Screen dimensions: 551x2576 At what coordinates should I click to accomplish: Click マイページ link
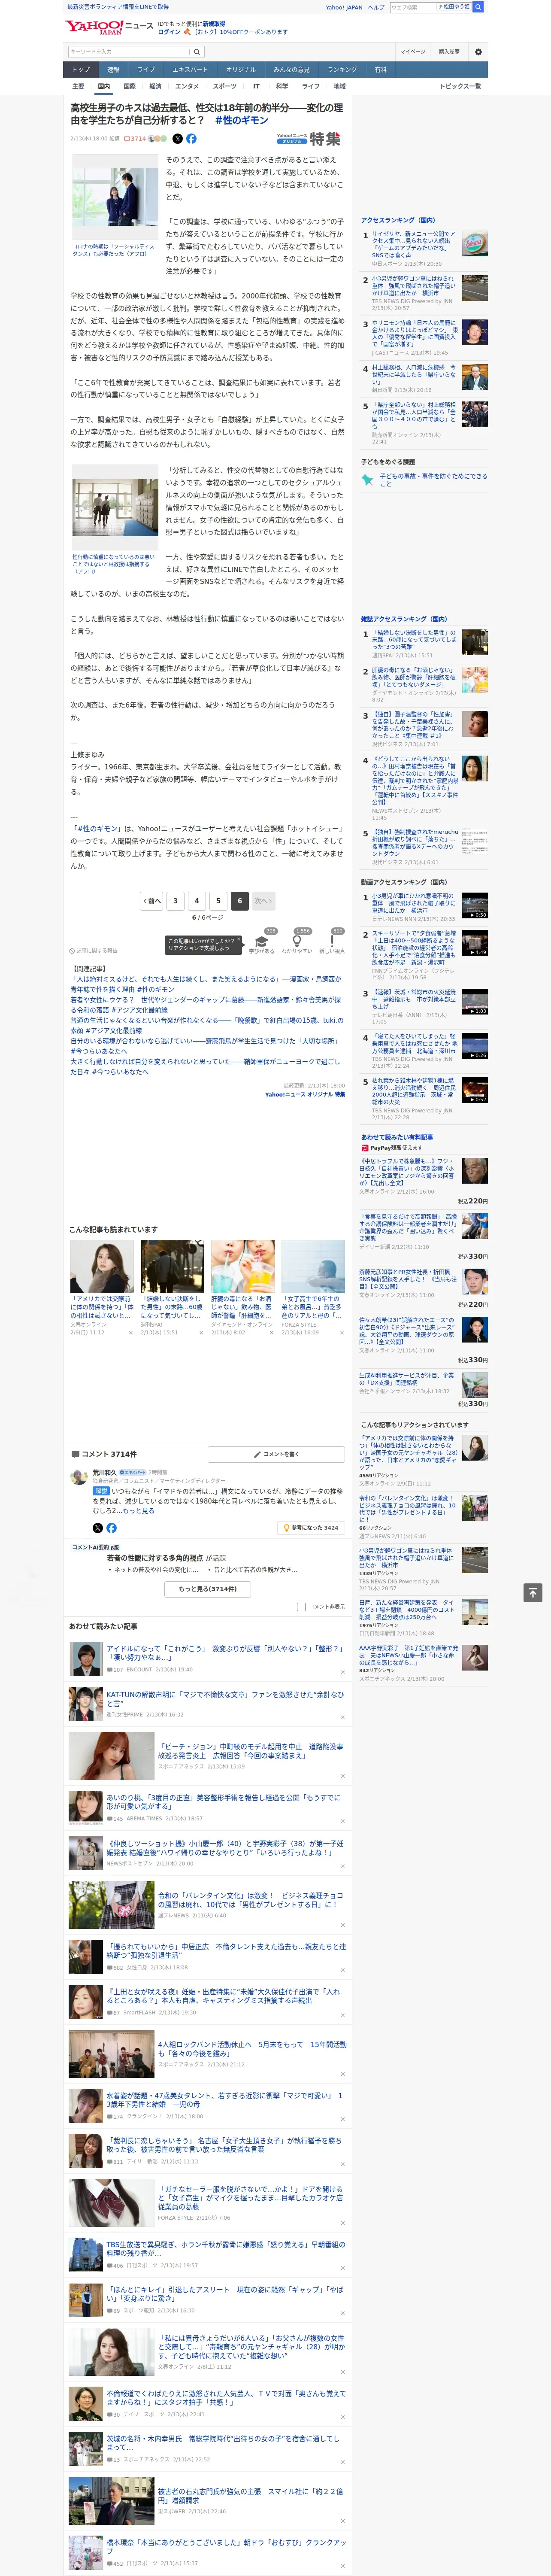click(413, 51)
